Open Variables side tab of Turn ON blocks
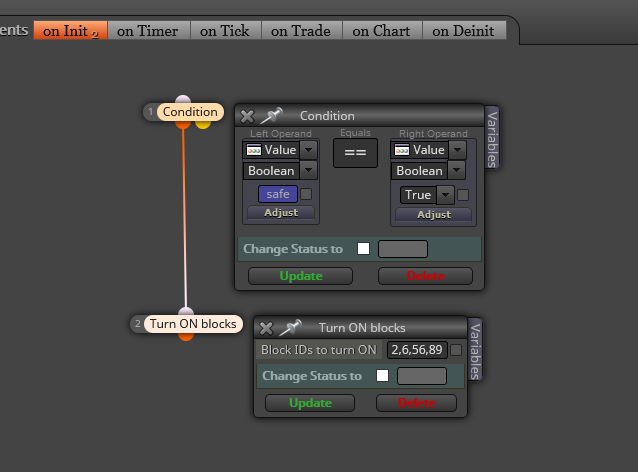Viewport: 638px width, 472px height. (x=475, y=351)
